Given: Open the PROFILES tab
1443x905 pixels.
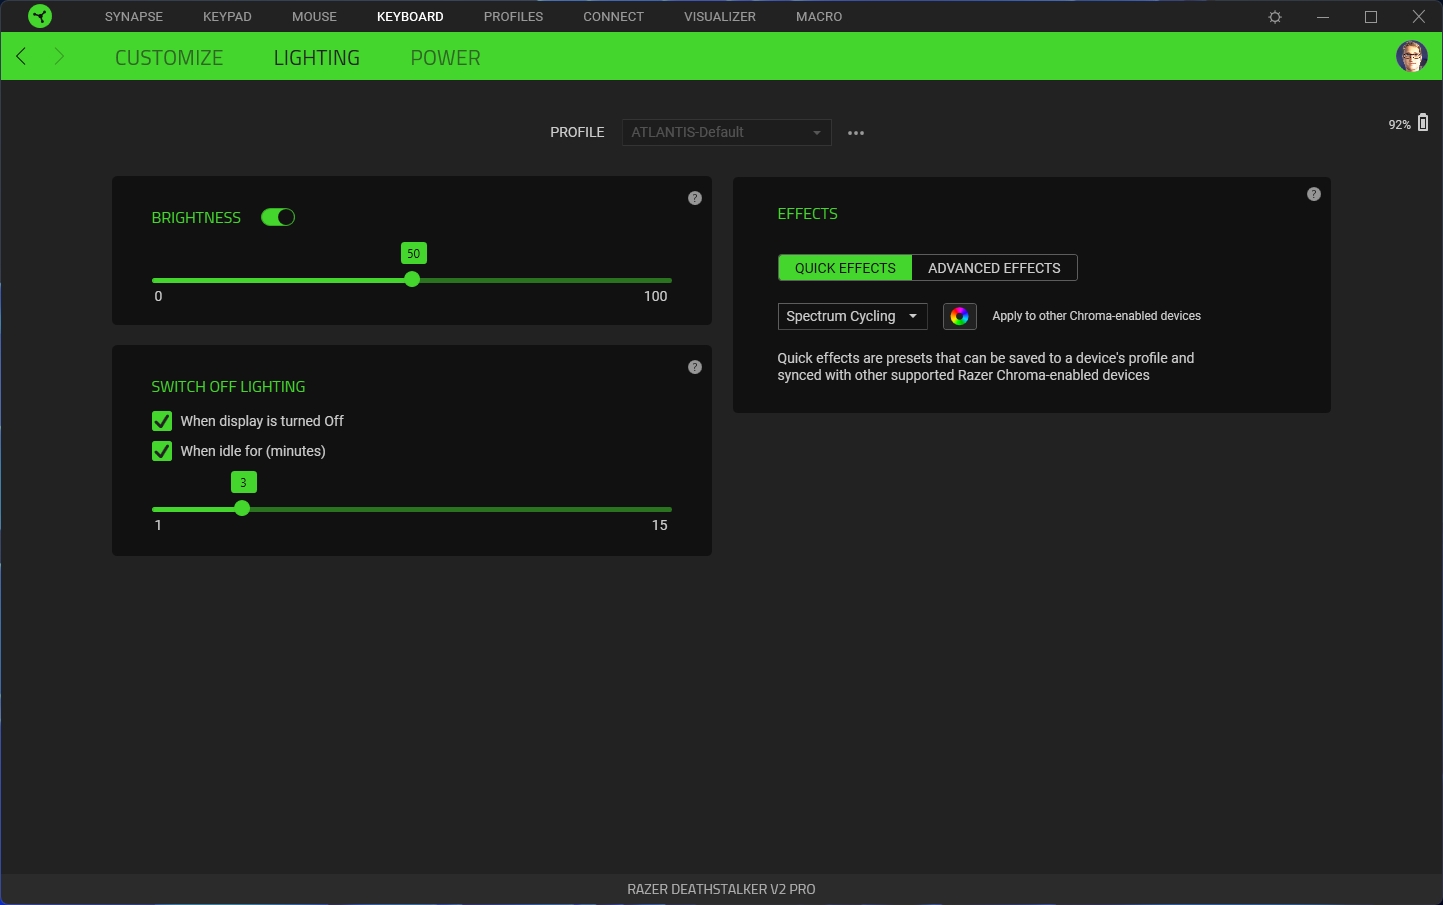Looking at the screenshot, I should [x=514, y=17].
